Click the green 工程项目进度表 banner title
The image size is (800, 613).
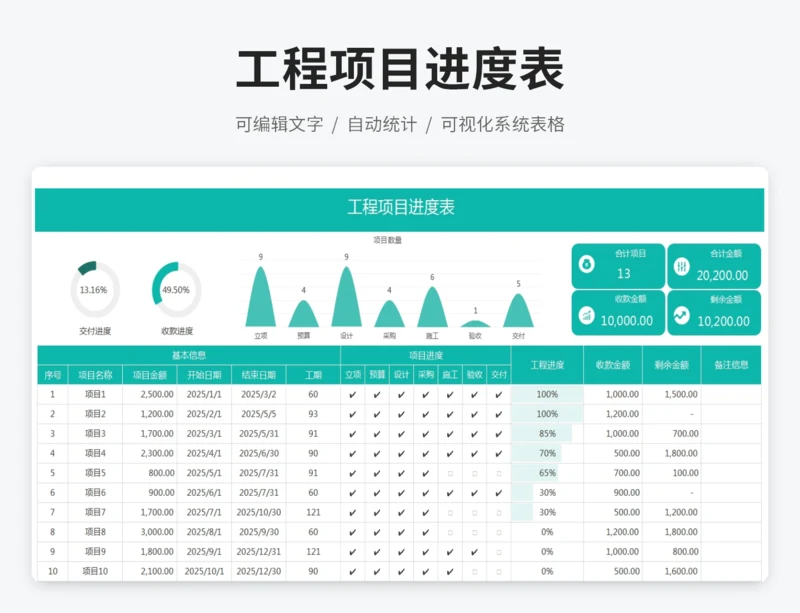coord(401,207)
